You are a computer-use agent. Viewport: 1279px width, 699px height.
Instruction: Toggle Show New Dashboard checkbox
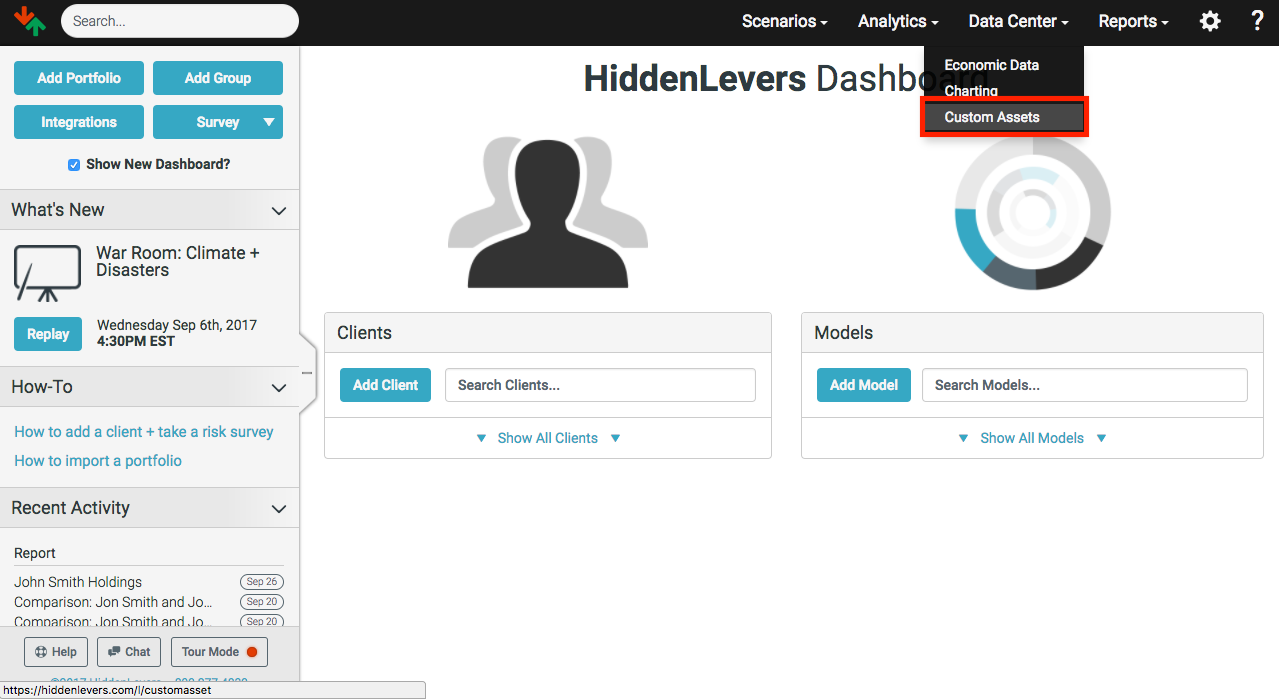(x=74, y=165)
